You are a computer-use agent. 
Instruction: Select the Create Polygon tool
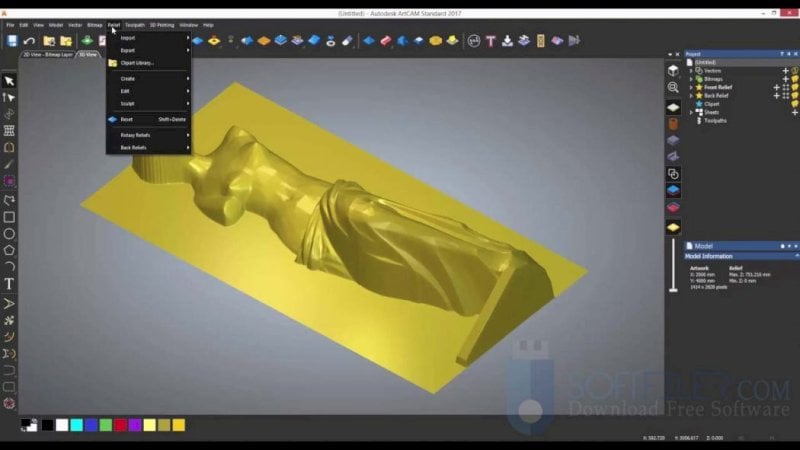[x=9, y=250]
